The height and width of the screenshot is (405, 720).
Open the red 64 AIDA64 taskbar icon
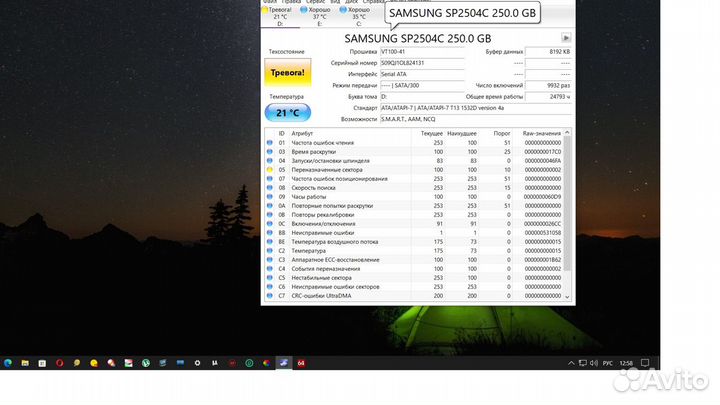click(301, 363)
